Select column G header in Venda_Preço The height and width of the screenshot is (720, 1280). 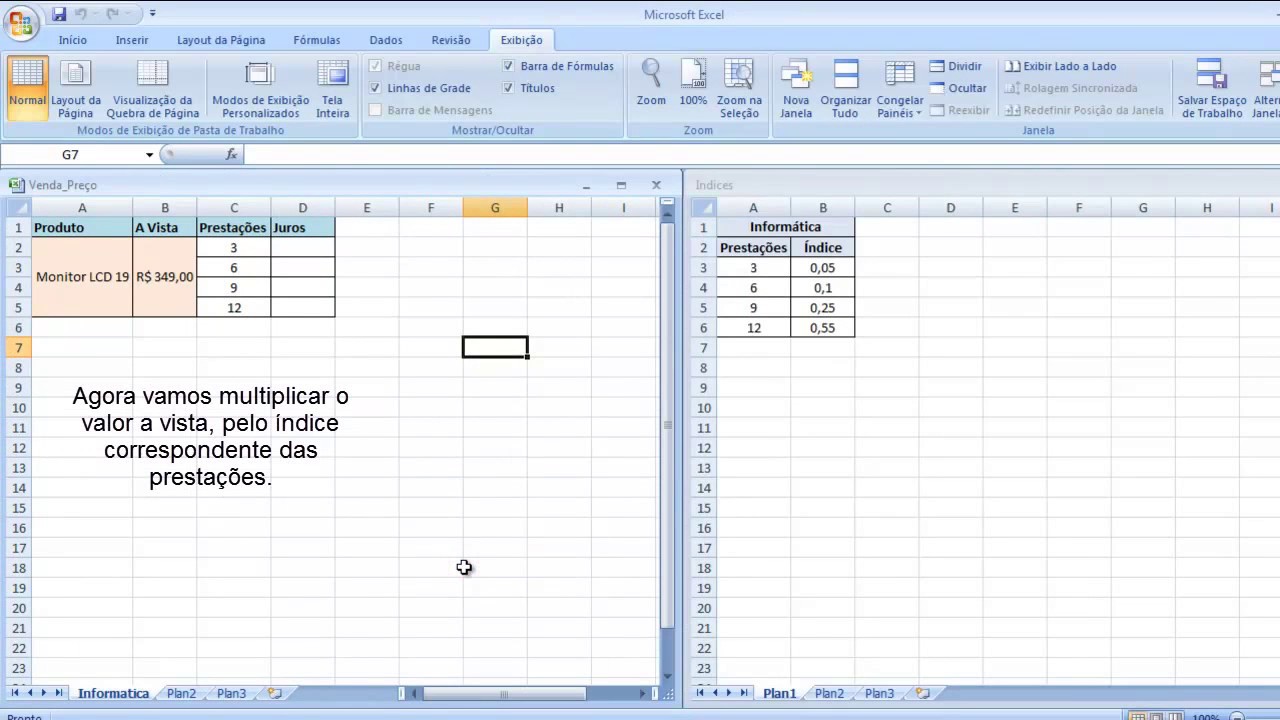coord(495,207)
